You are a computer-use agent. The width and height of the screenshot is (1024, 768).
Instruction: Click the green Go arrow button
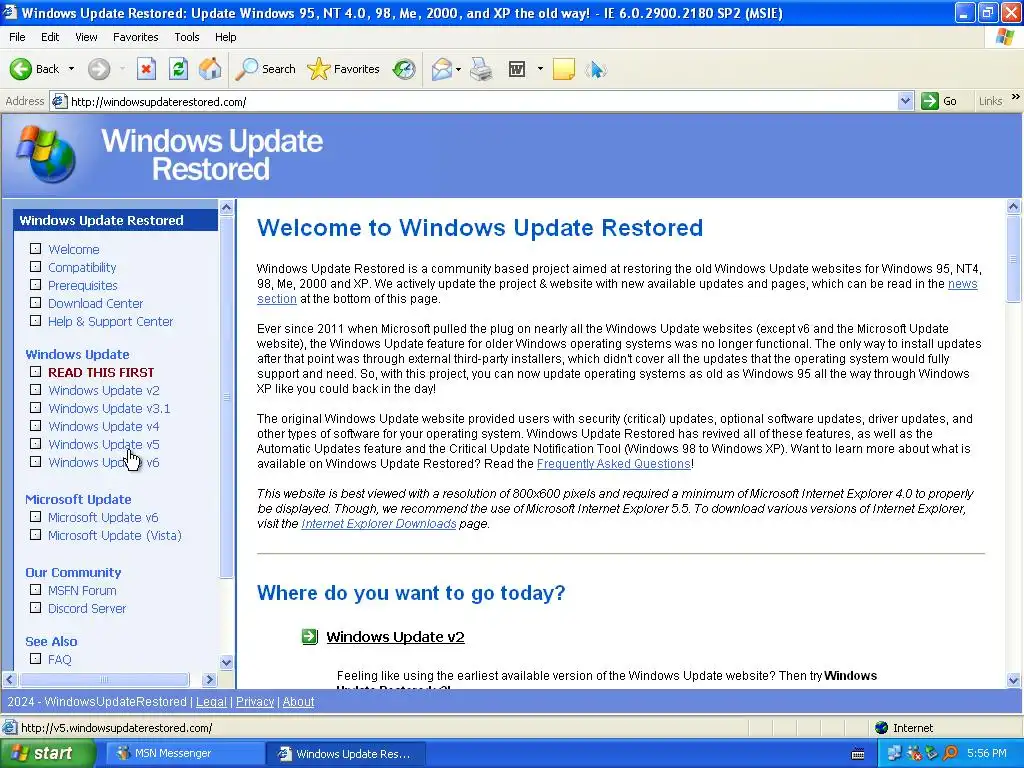(x=930, y=101)
